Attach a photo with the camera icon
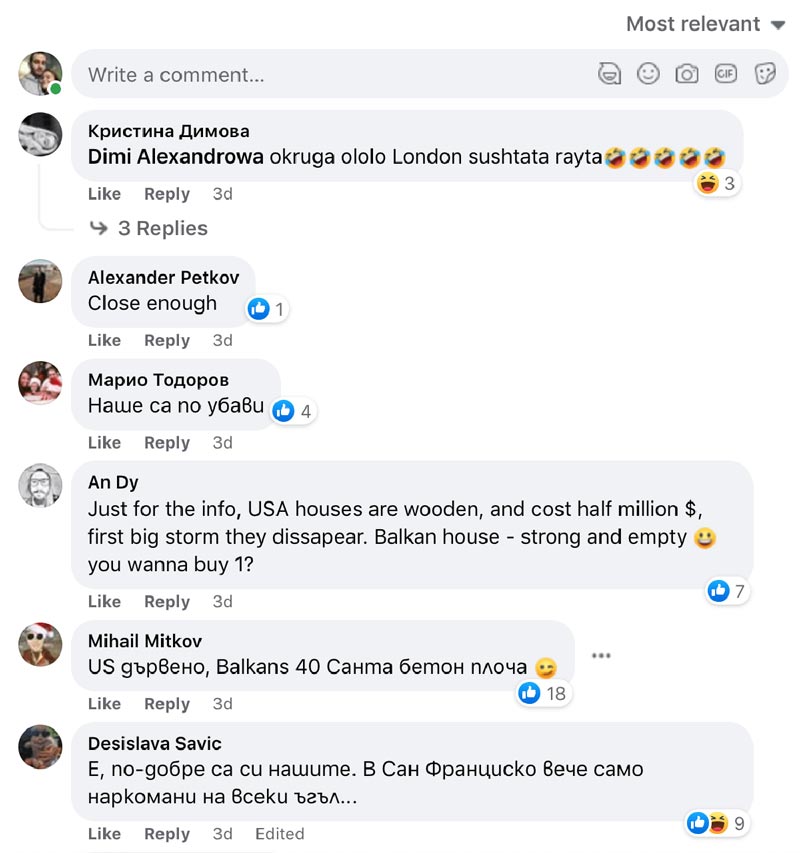 [686, 74]
